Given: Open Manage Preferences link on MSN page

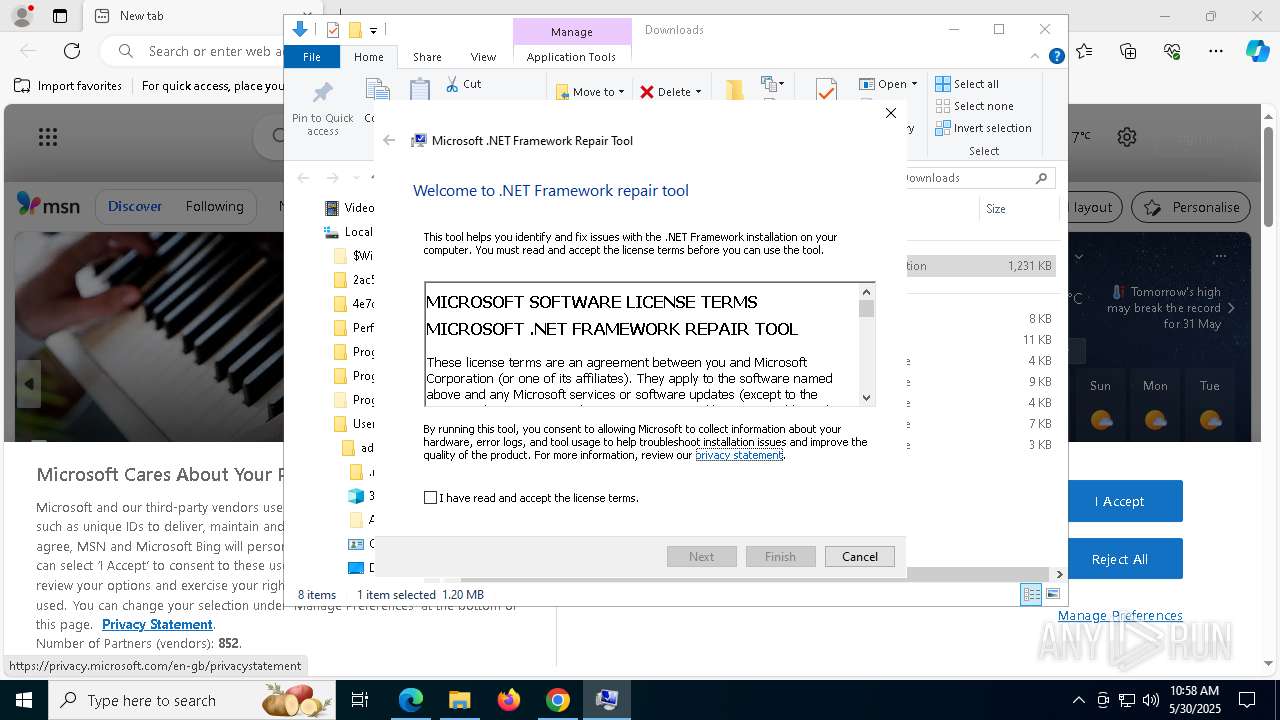Looking at the screenshot, I should [x=1120, y=615].
